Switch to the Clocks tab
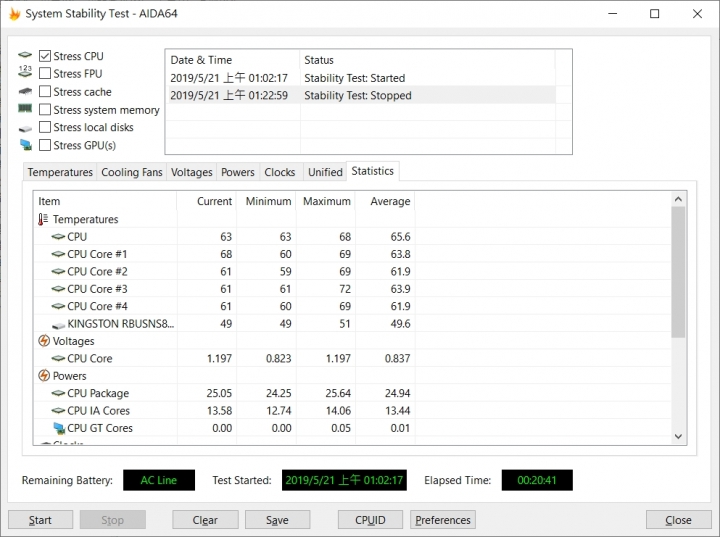Viewport: 720px width, 537px height. (280, 172)
